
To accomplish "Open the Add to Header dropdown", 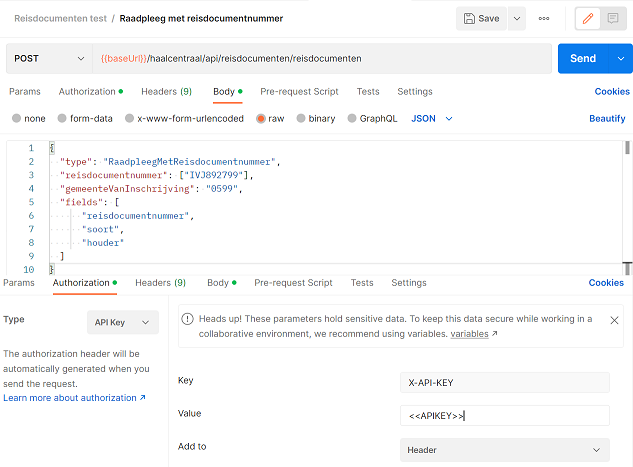I will pos(505,450).
